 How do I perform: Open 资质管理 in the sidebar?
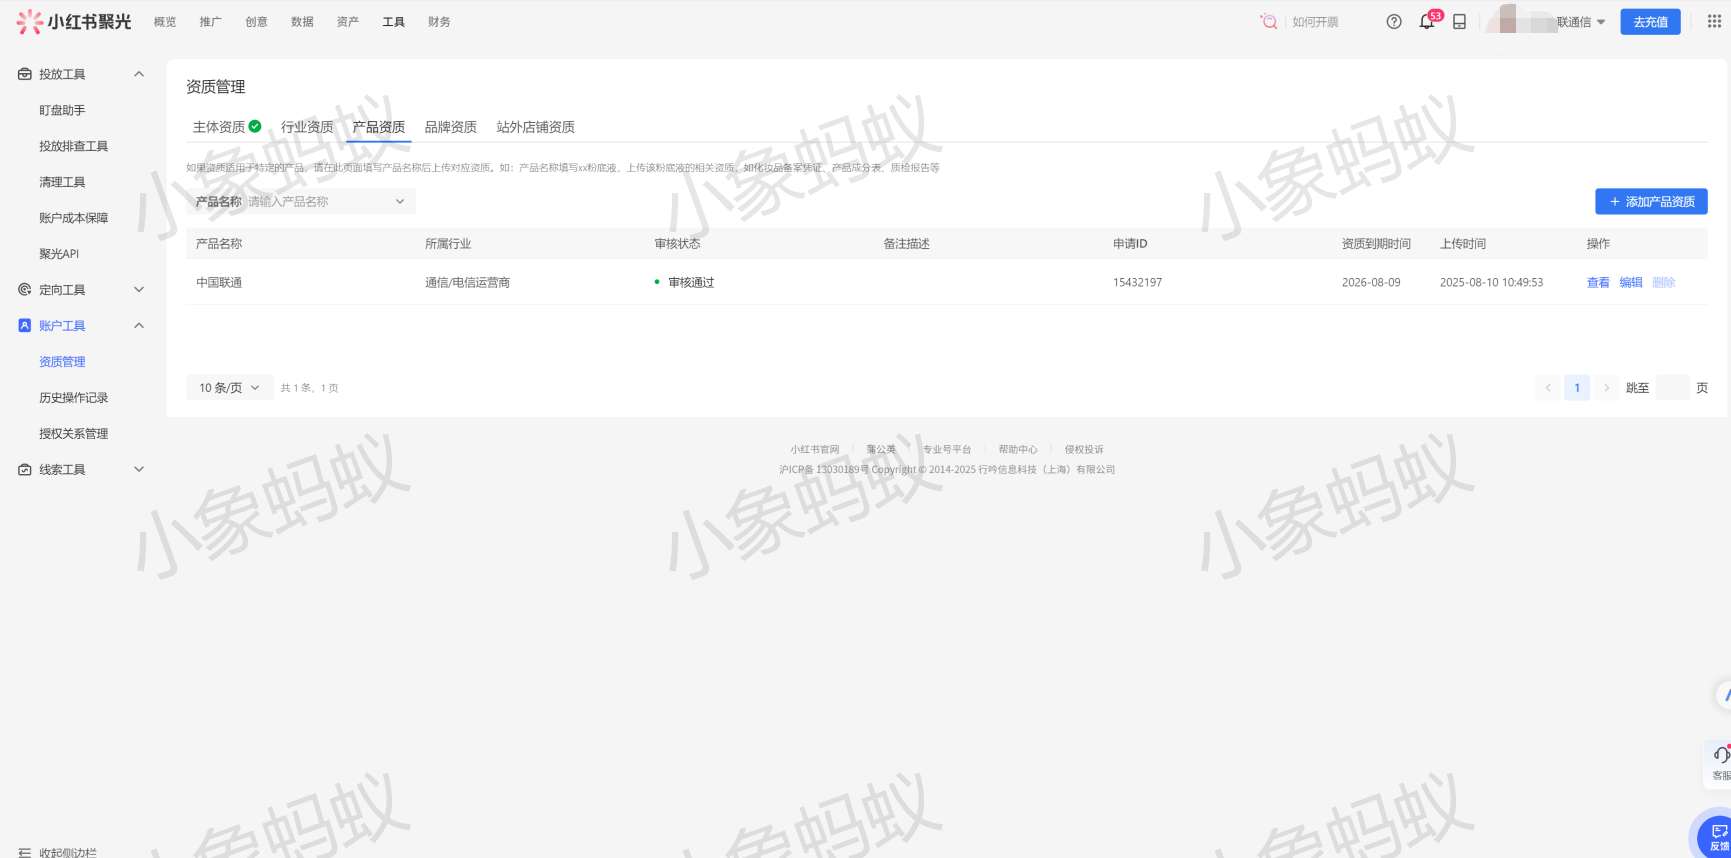point(62,362)
